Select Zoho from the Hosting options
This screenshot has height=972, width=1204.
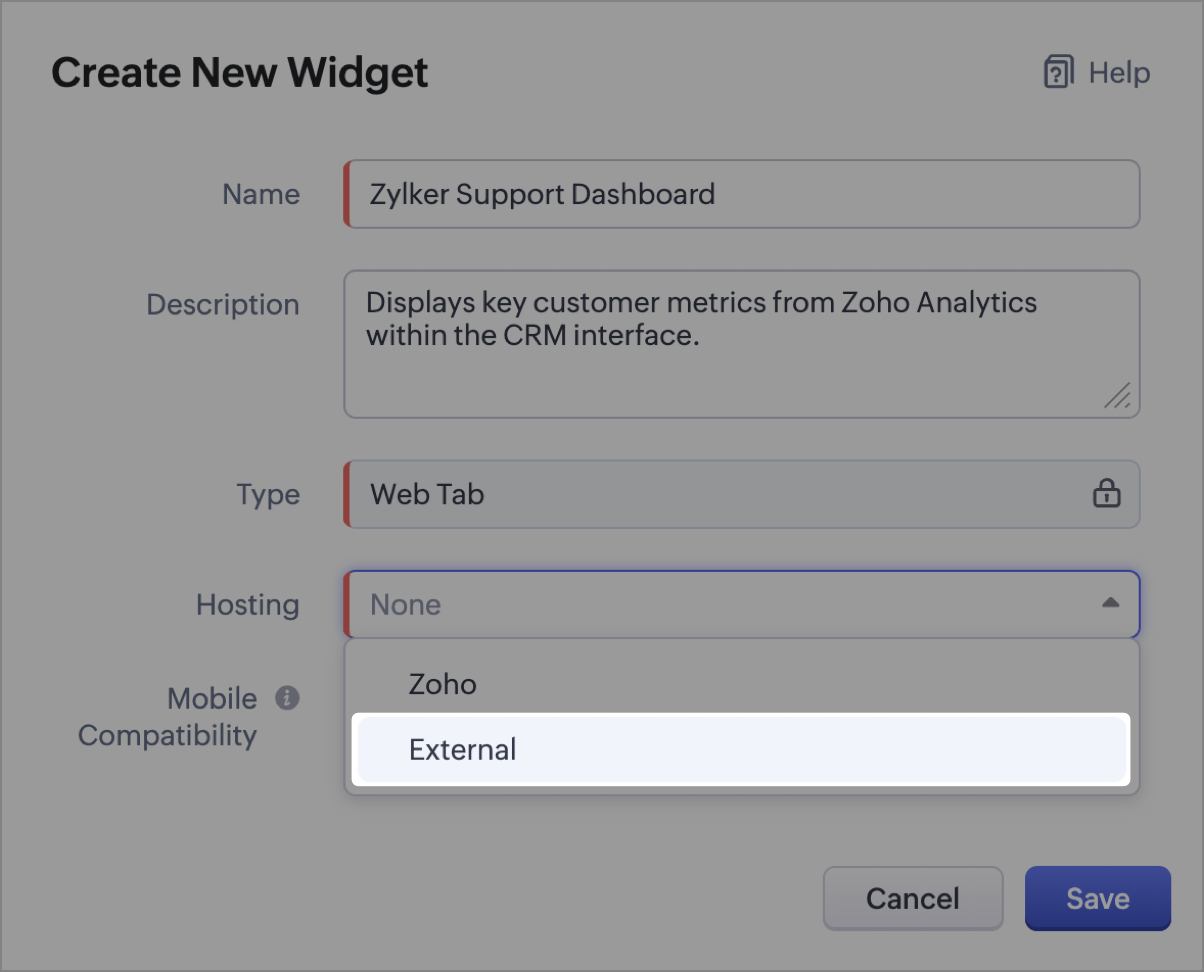pyautogui.click(x=442, y=684)
